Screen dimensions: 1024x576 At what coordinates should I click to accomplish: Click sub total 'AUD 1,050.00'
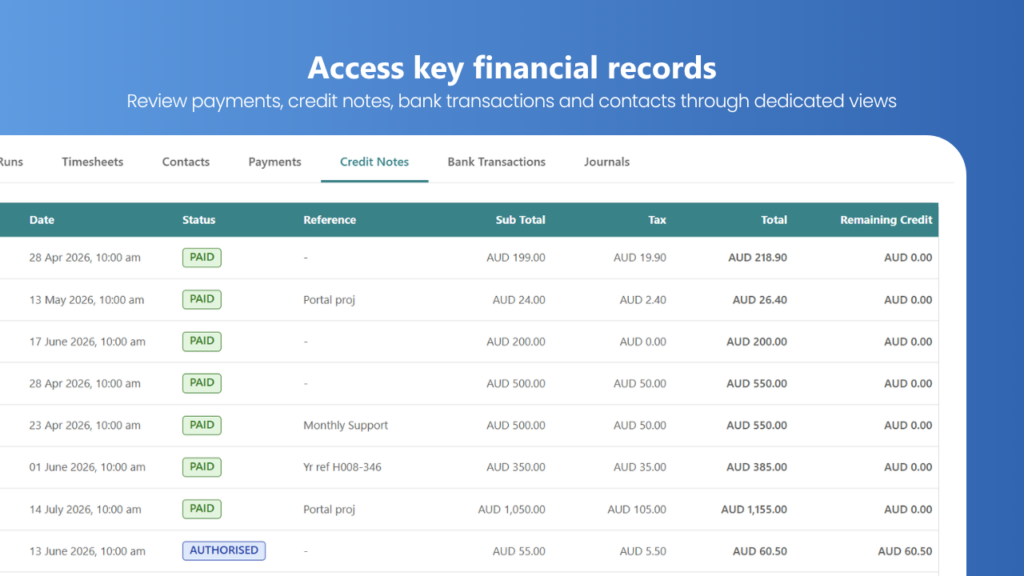pyautogui.click(x=511, y=509)
